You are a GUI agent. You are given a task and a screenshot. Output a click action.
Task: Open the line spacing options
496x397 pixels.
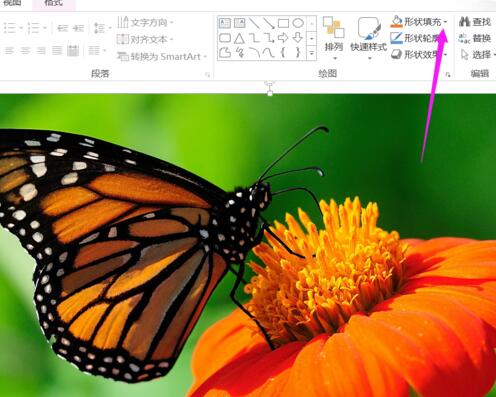tap(102, 28)
